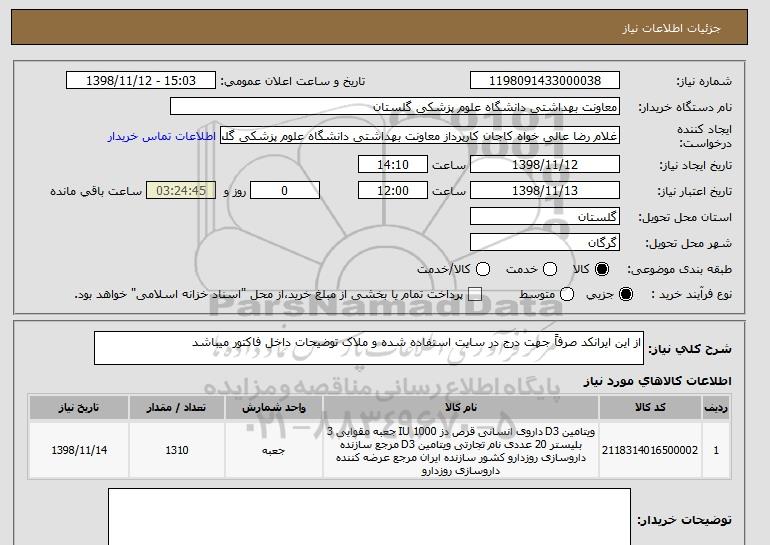
Task: Click the شماره نیاز label
Action: pyautogui.click(x=704, y=81)
